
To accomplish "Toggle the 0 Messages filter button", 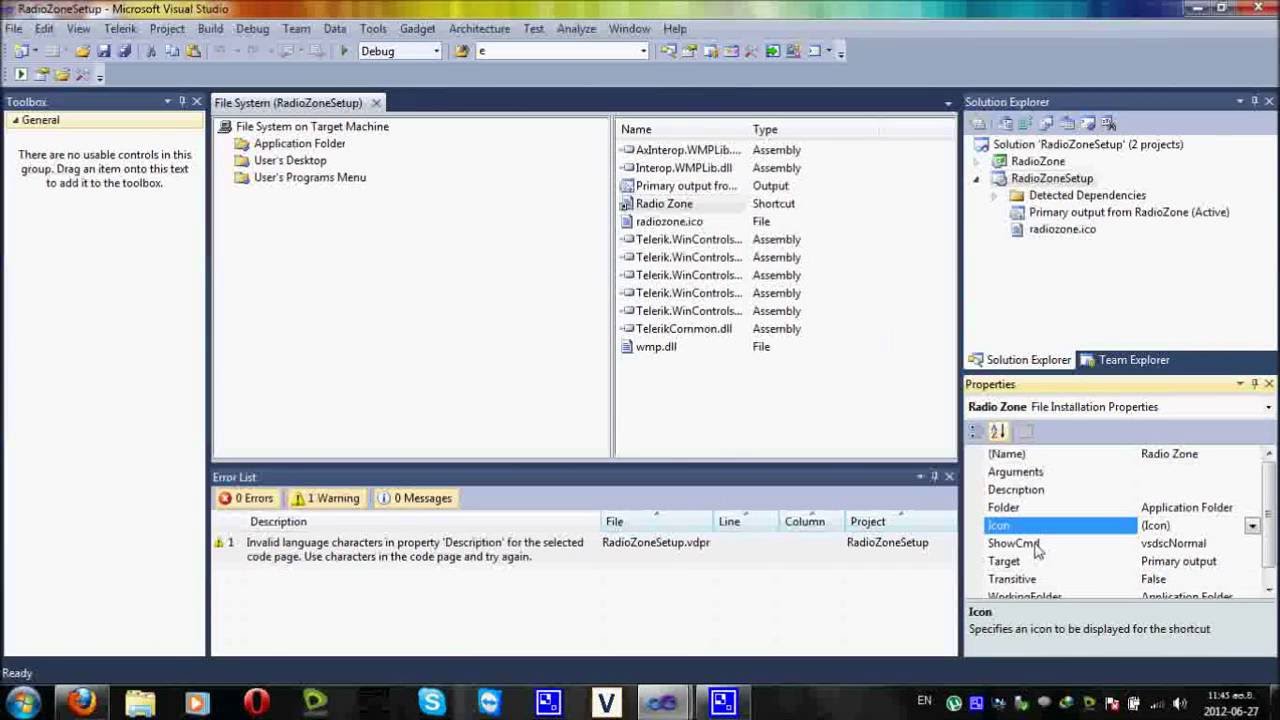I will click(415, 498).
